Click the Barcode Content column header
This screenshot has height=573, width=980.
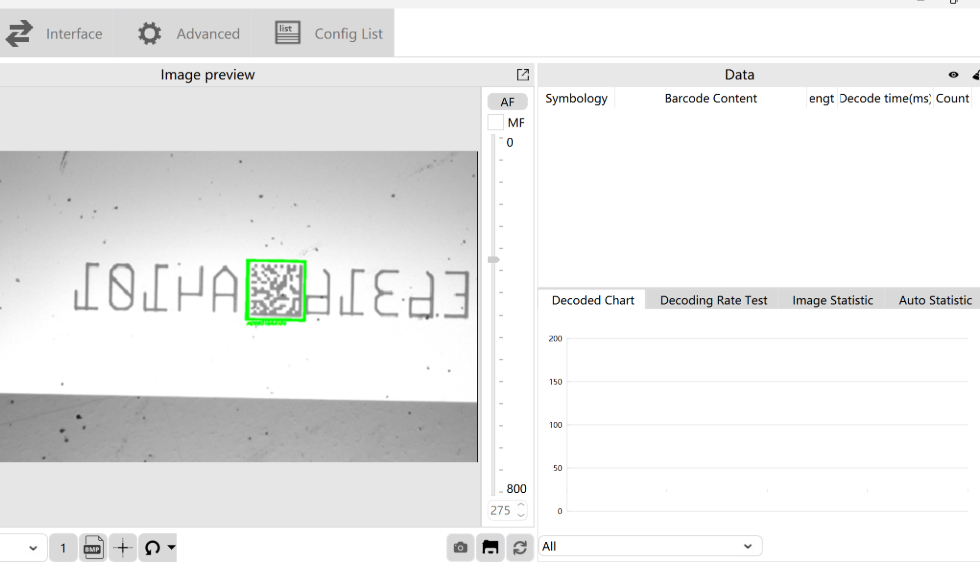(711, 98)
